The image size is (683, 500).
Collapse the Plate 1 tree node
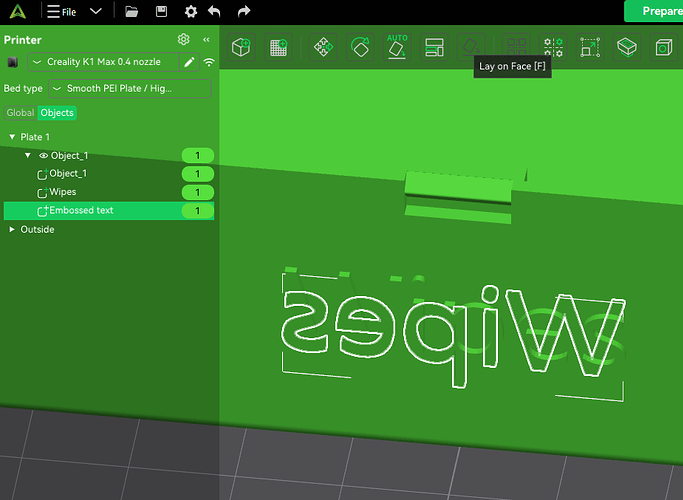click(x=11, y=137)
